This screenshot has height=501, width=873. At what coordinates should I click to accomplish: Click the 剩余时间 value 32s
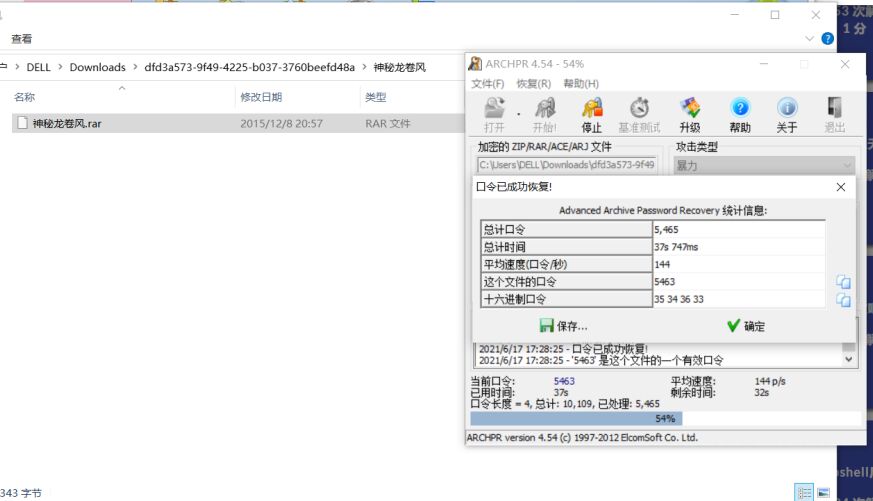tap(762, 392)
